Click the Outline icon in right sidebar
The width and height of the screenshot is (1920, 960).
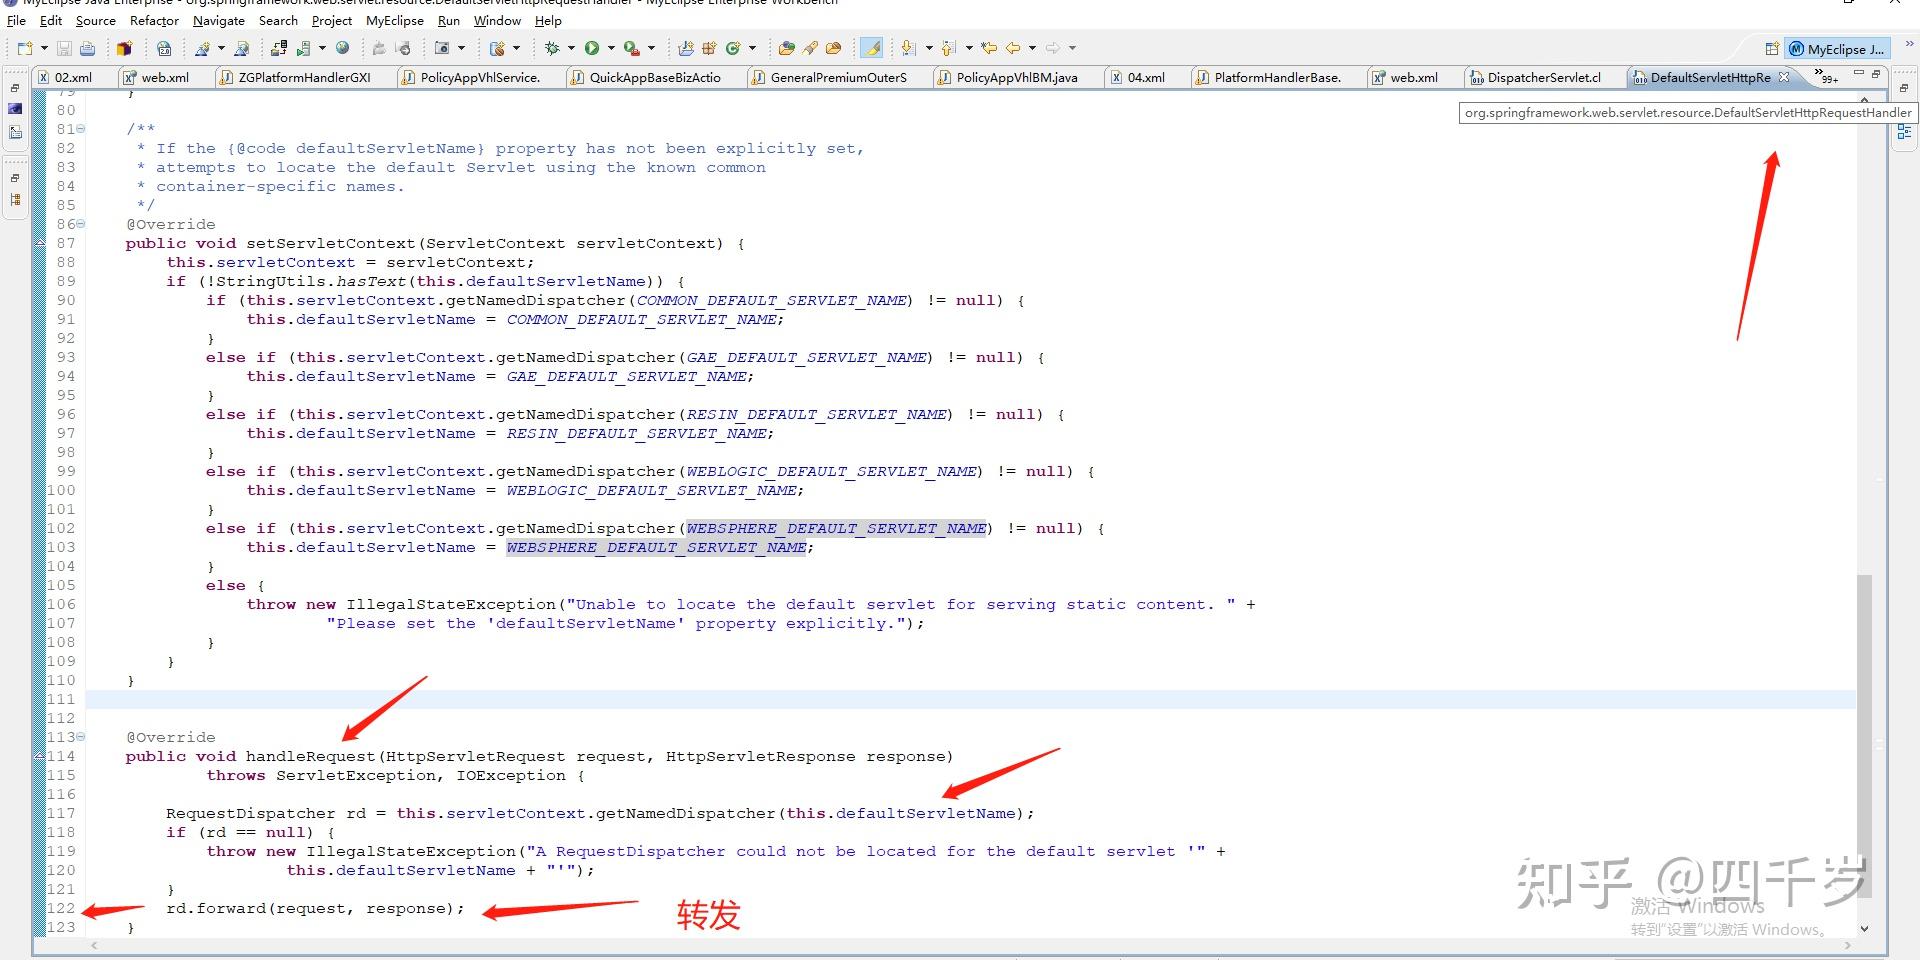(1904, 131)
